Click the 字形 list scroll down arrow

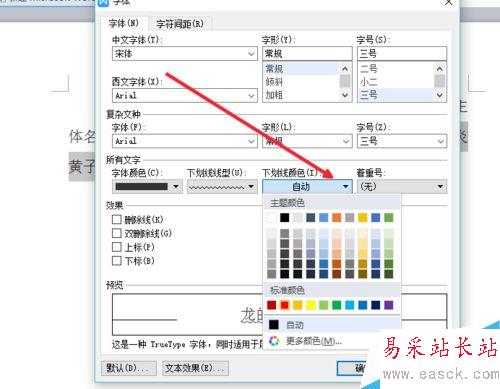coord(345,95)
